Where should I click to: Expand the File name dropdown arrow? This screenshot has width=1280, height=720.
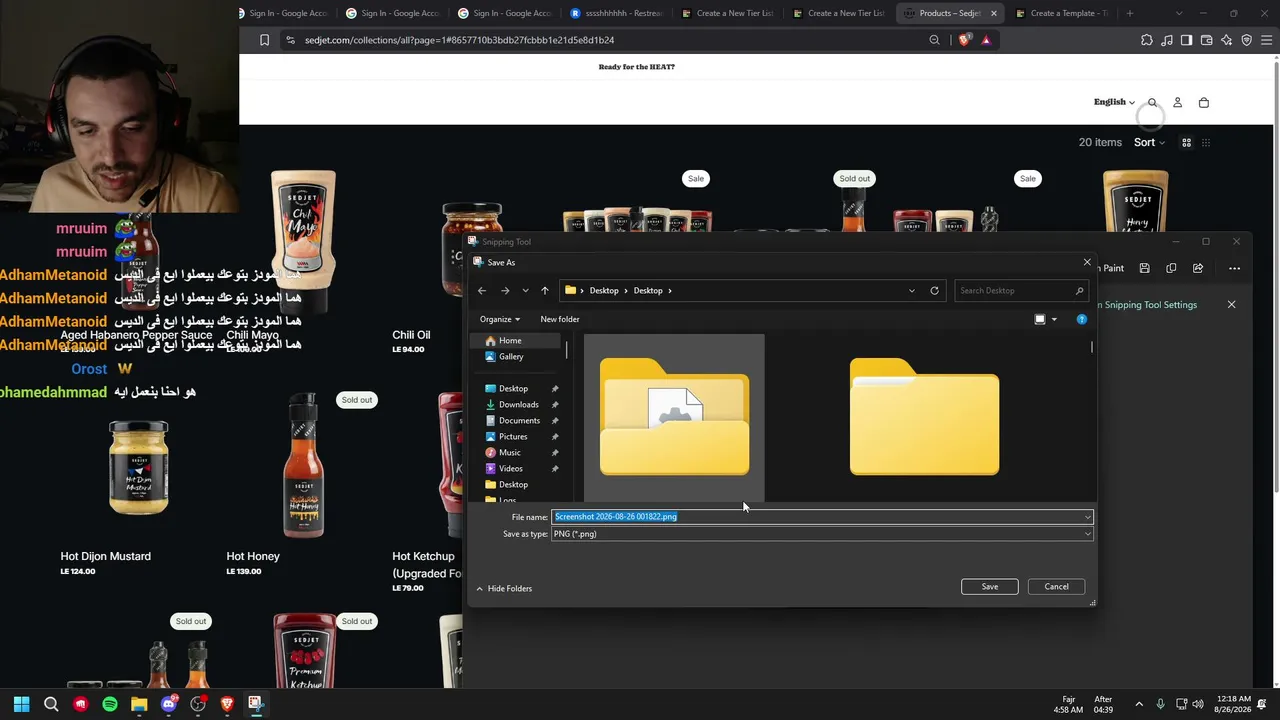pyautogui.click(x=1087, y=517)
